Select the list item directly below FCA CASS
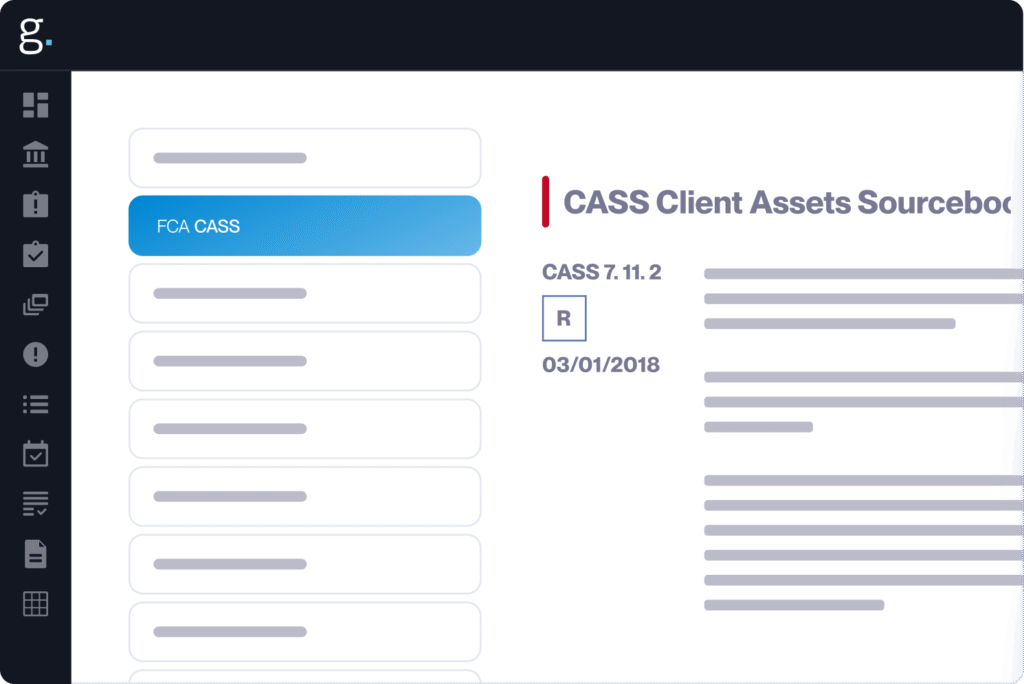This screenshot has width=1024, height=684. [304, 293]
